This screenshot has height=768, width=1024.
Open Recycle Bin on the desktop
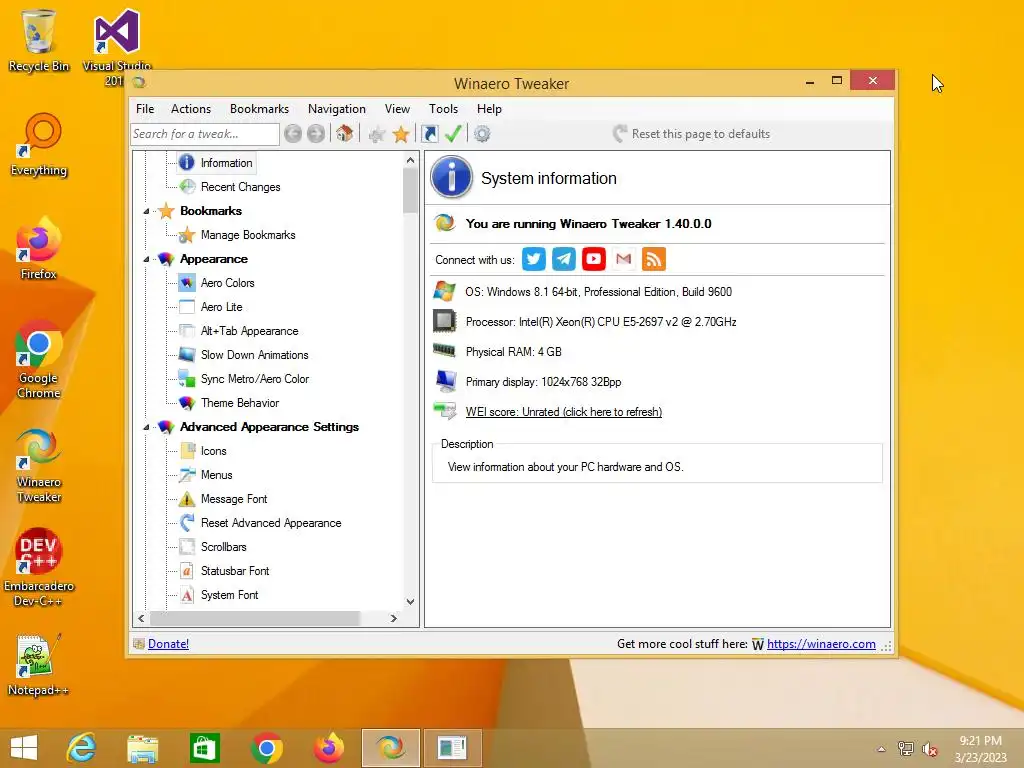39,41
